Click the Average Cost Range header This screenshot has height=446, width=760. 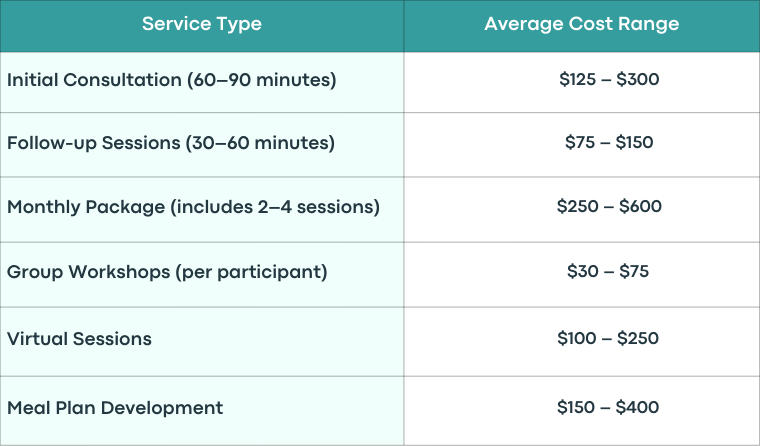pos(582,26)
